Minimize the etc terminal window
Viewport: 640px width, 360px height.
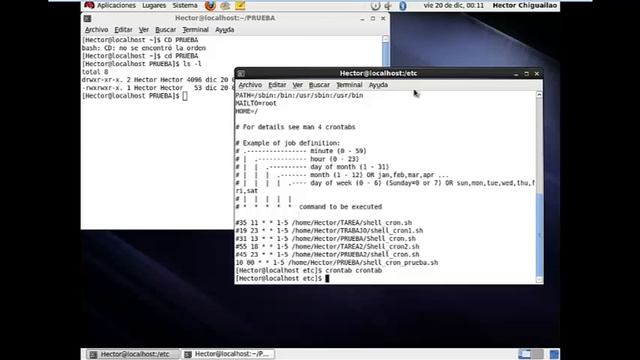click(516, 74)
